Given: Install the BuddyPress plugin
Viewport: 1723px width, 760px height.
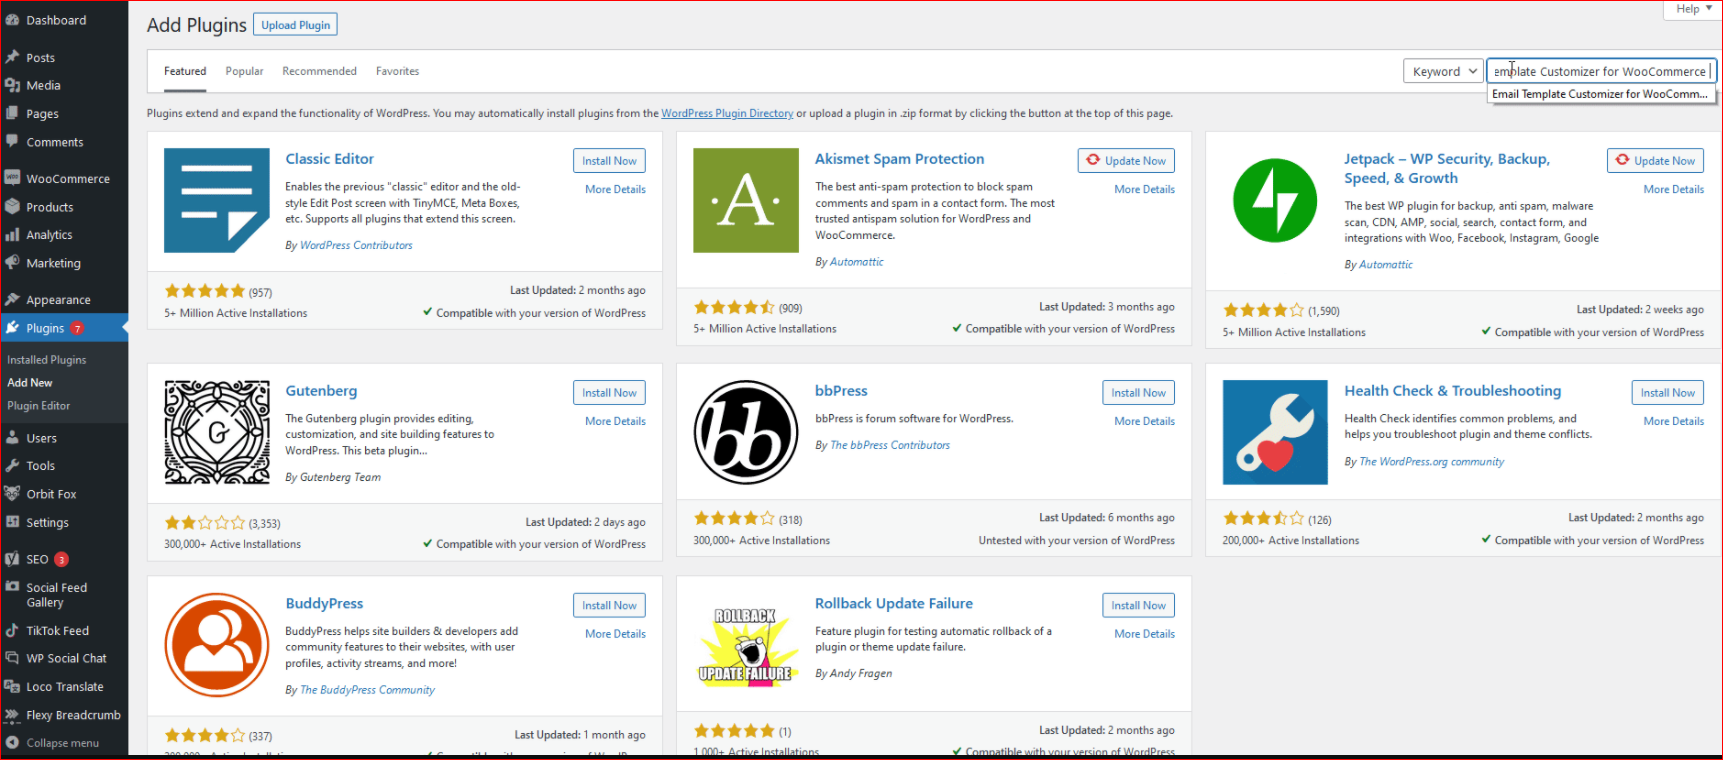Looking at the screenshot, I should tap(609, 605).
